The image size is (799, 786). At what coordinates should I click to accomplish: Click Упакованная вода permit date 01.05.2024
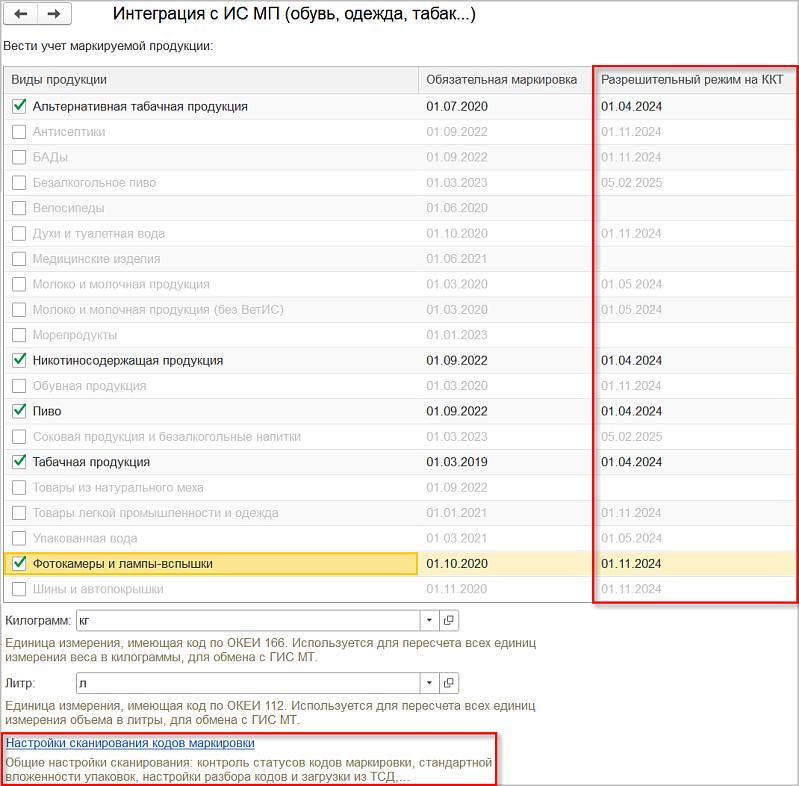pos(631,538)
